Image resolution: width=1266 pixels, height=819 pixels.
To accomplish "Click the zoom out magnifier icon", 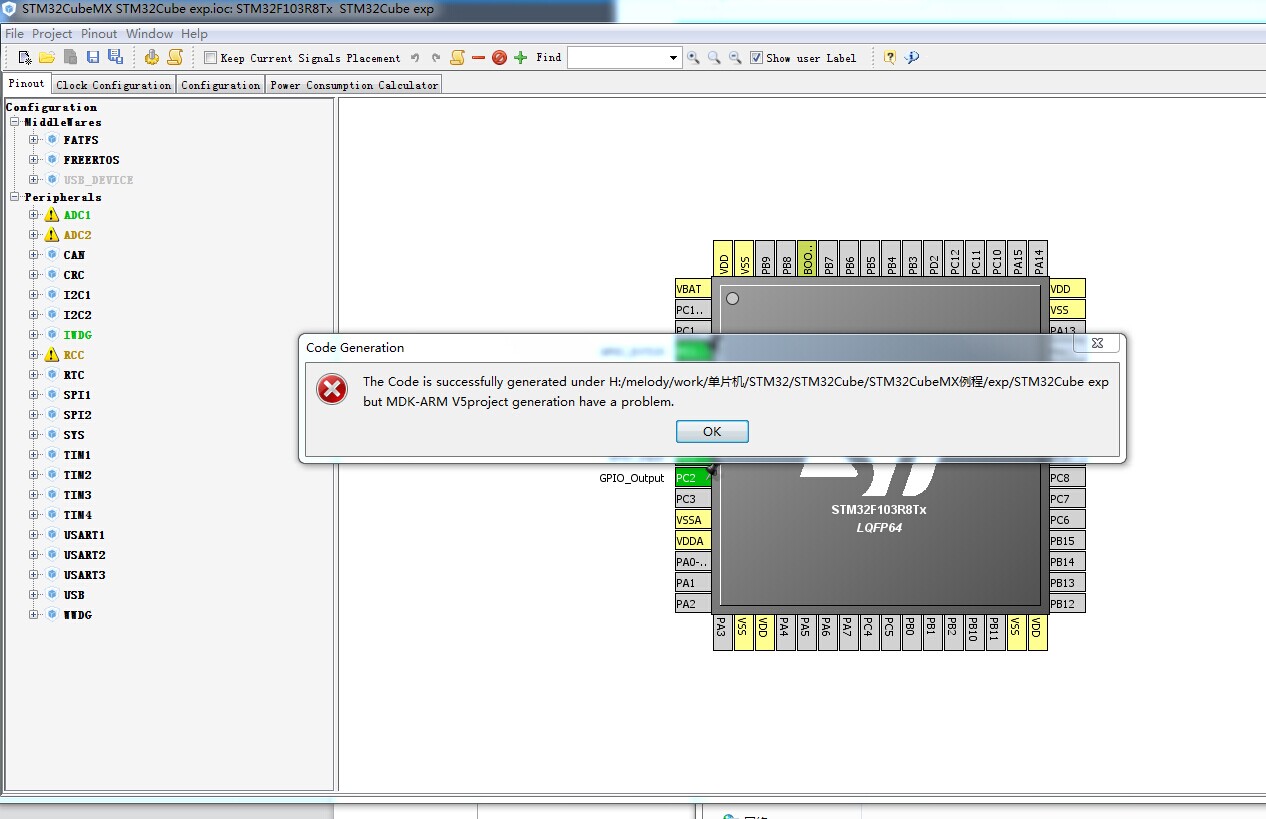I will (x=735, y=58).
